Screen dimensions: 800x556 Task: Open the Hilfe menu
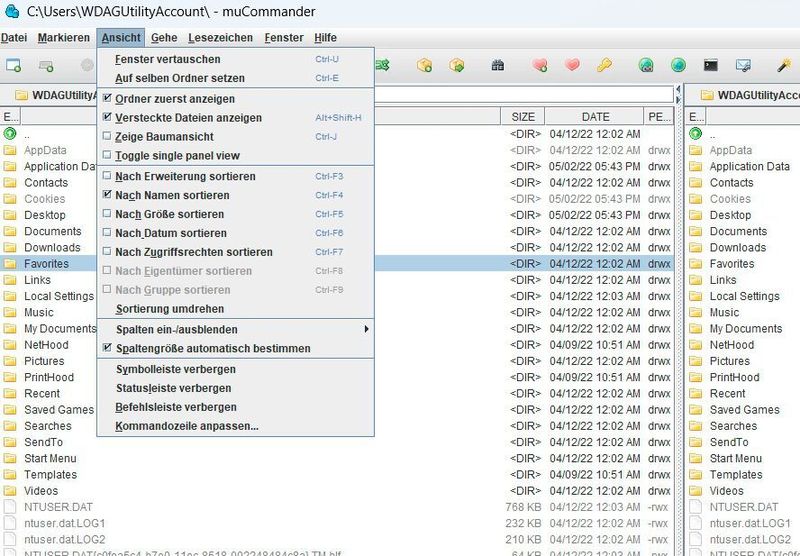click(325, 37)
